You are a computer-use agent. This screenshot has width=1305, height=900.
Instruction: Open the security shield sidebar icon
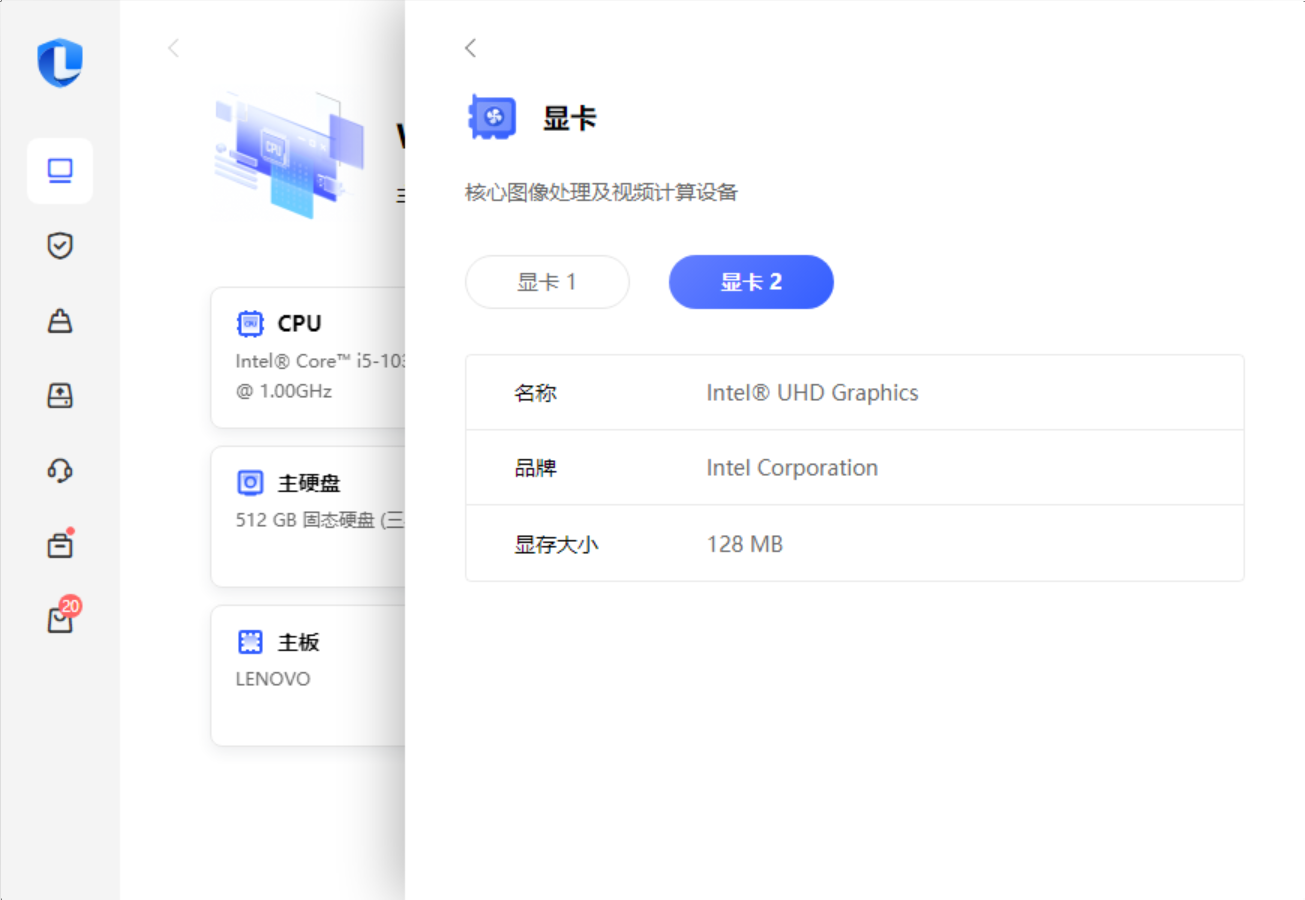pyautogui.click(x=60, y=246)
